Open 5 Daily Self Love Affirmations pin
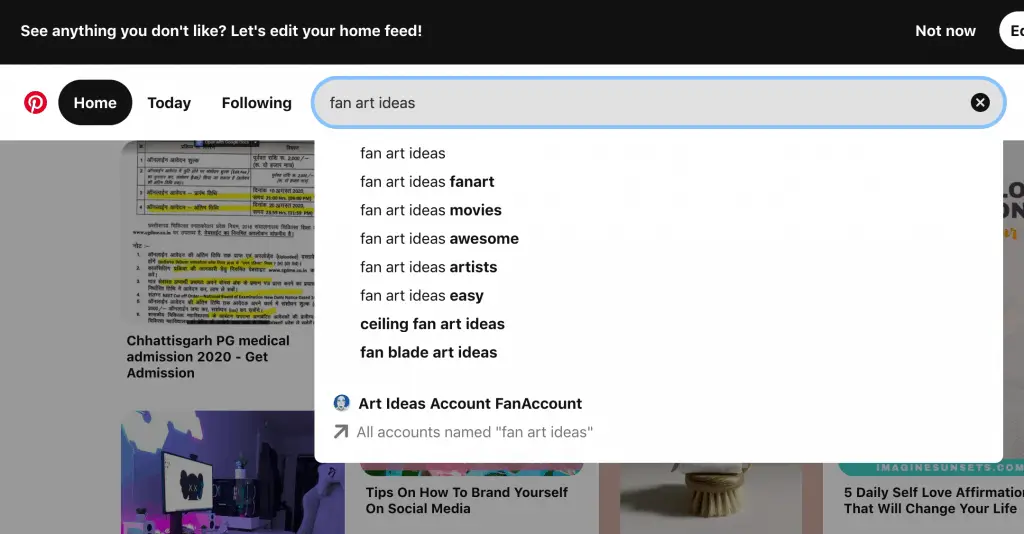 [x=933, y=500]
